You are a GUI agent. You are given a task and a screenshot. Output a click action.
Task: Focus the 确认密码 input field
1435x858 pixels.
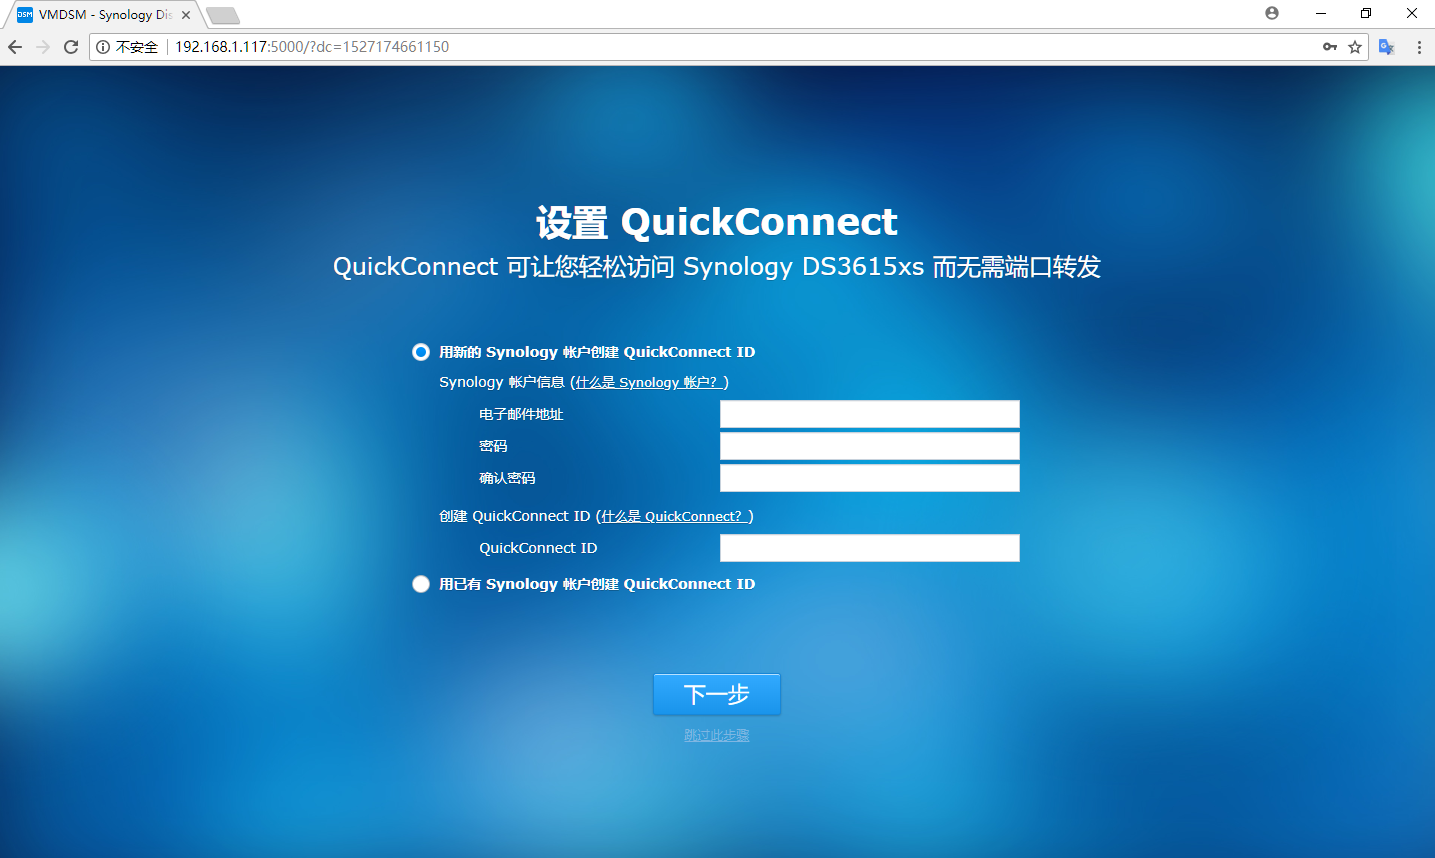click(x=870, y=478)
